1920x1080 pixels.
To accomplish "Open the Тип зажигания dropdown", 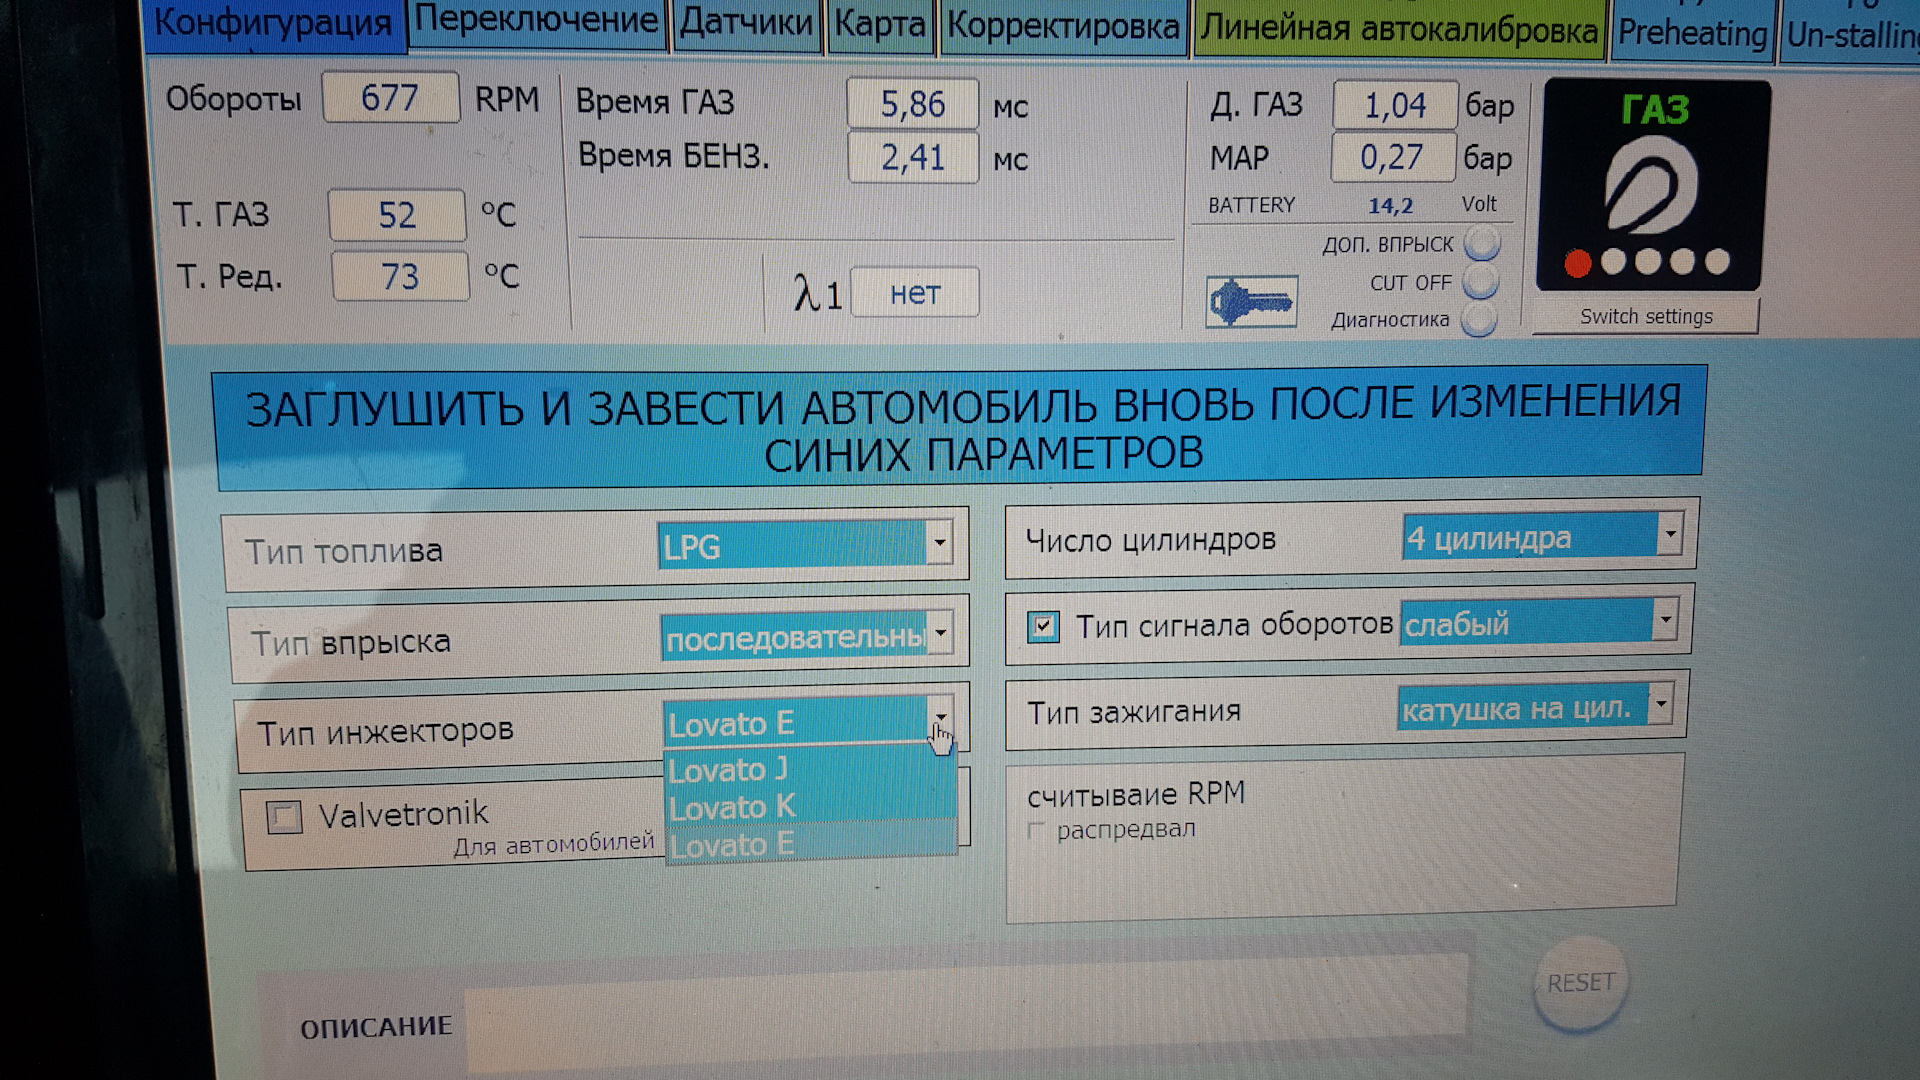I will click(1660, 704).
